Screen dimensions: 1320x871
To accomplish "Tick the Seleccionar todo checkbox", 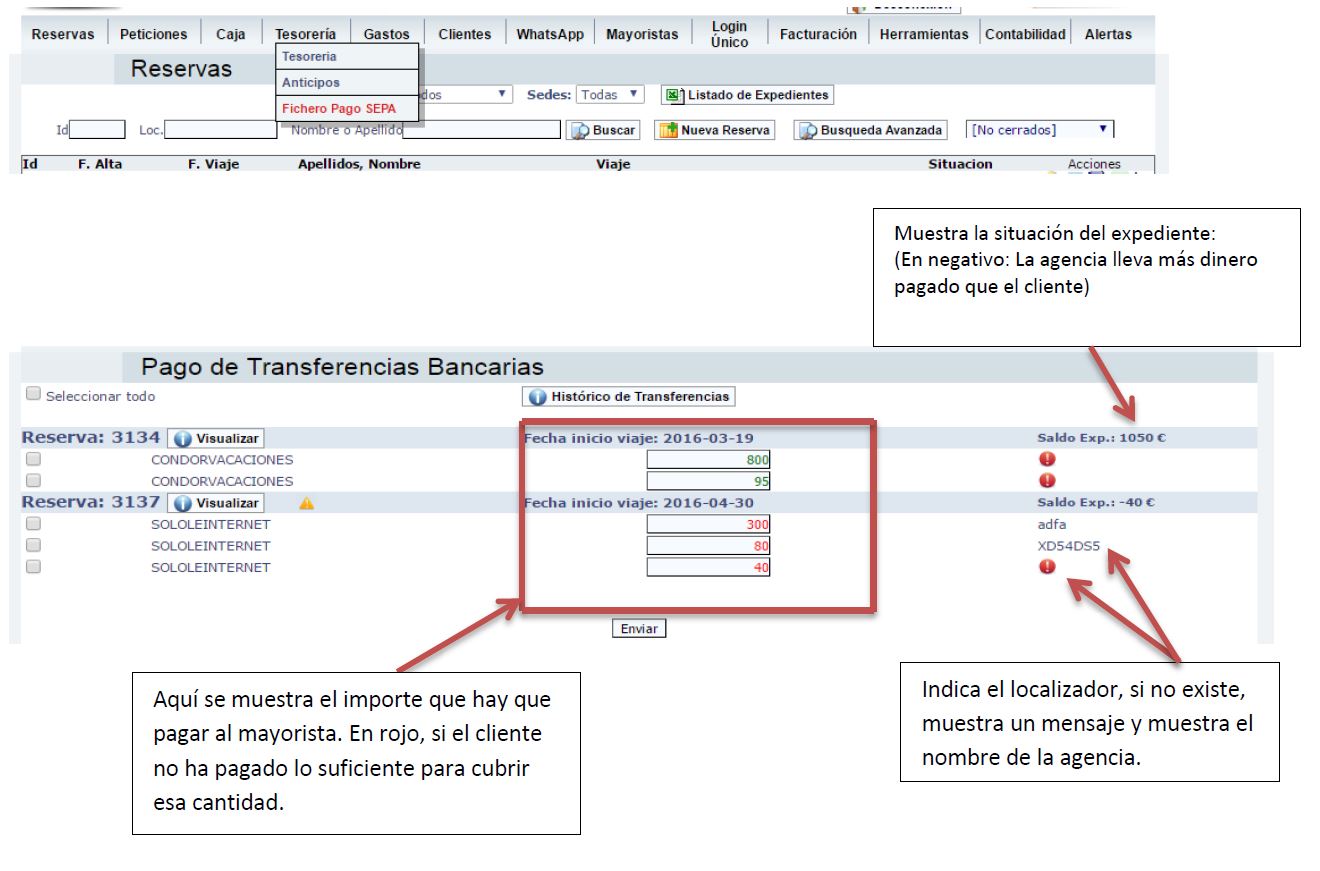I will click(34, 394).
